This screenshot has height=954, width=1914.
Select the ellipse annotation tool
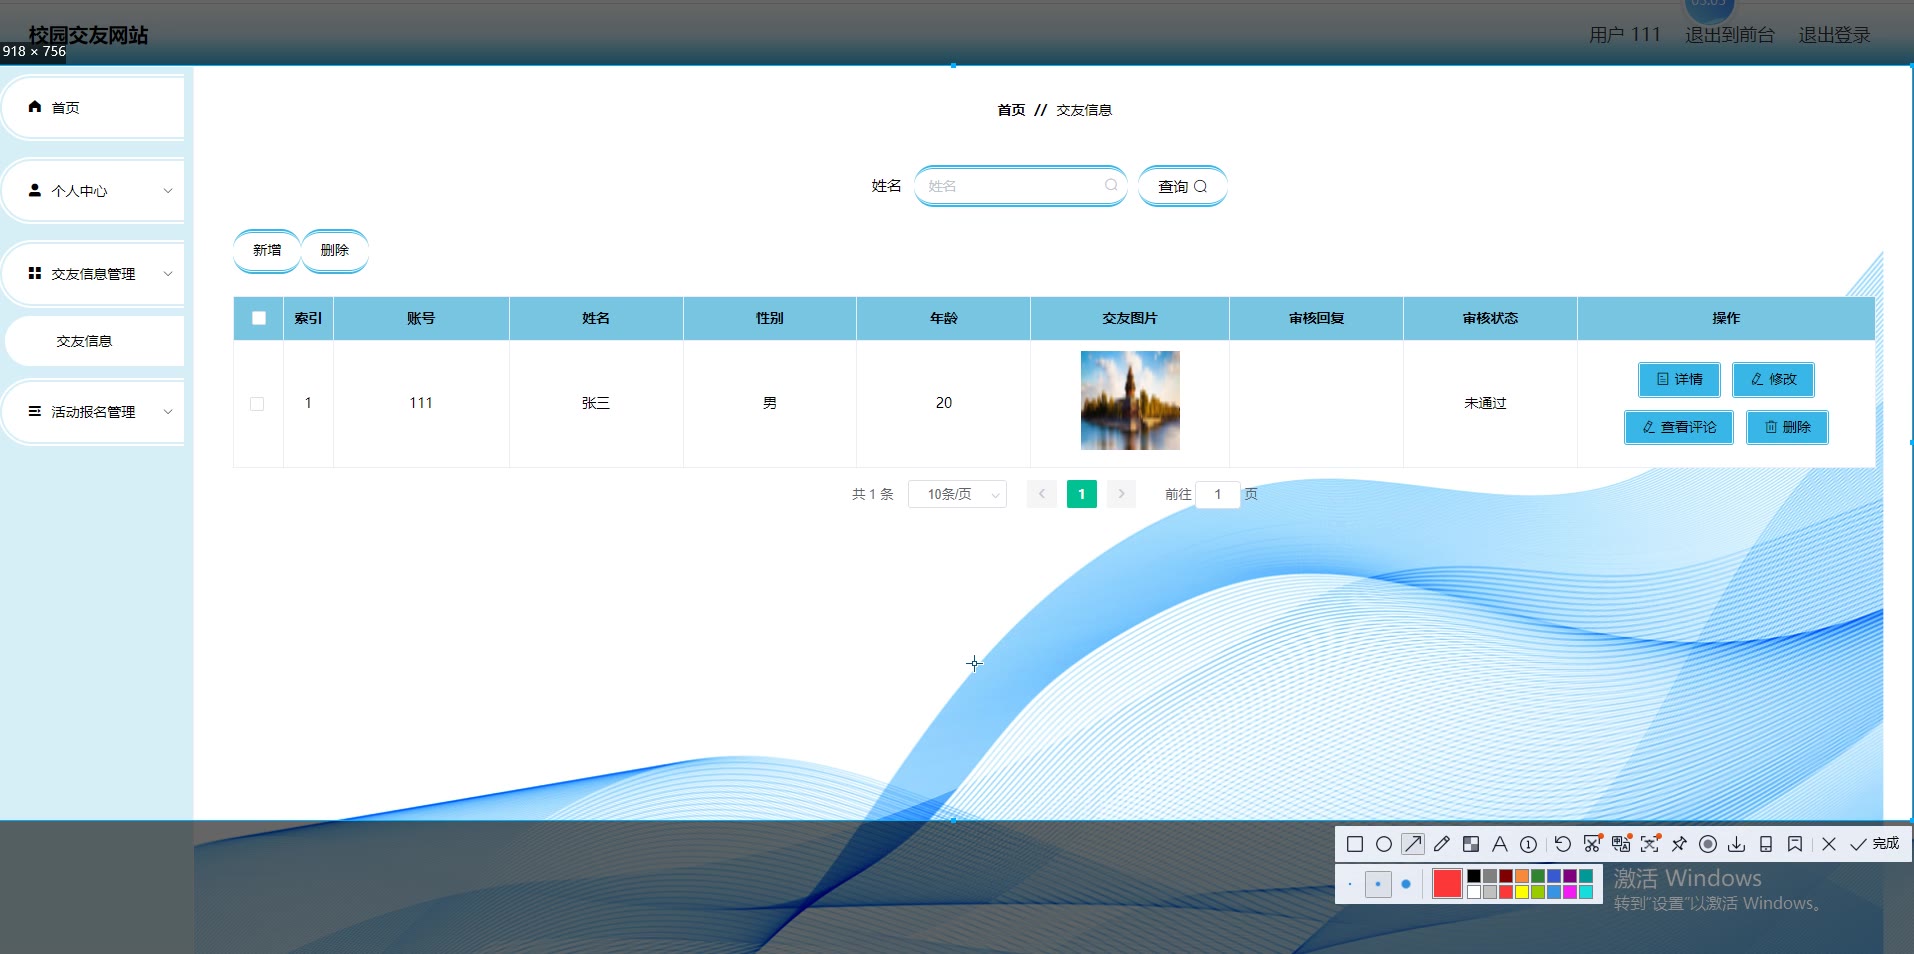1384,844
